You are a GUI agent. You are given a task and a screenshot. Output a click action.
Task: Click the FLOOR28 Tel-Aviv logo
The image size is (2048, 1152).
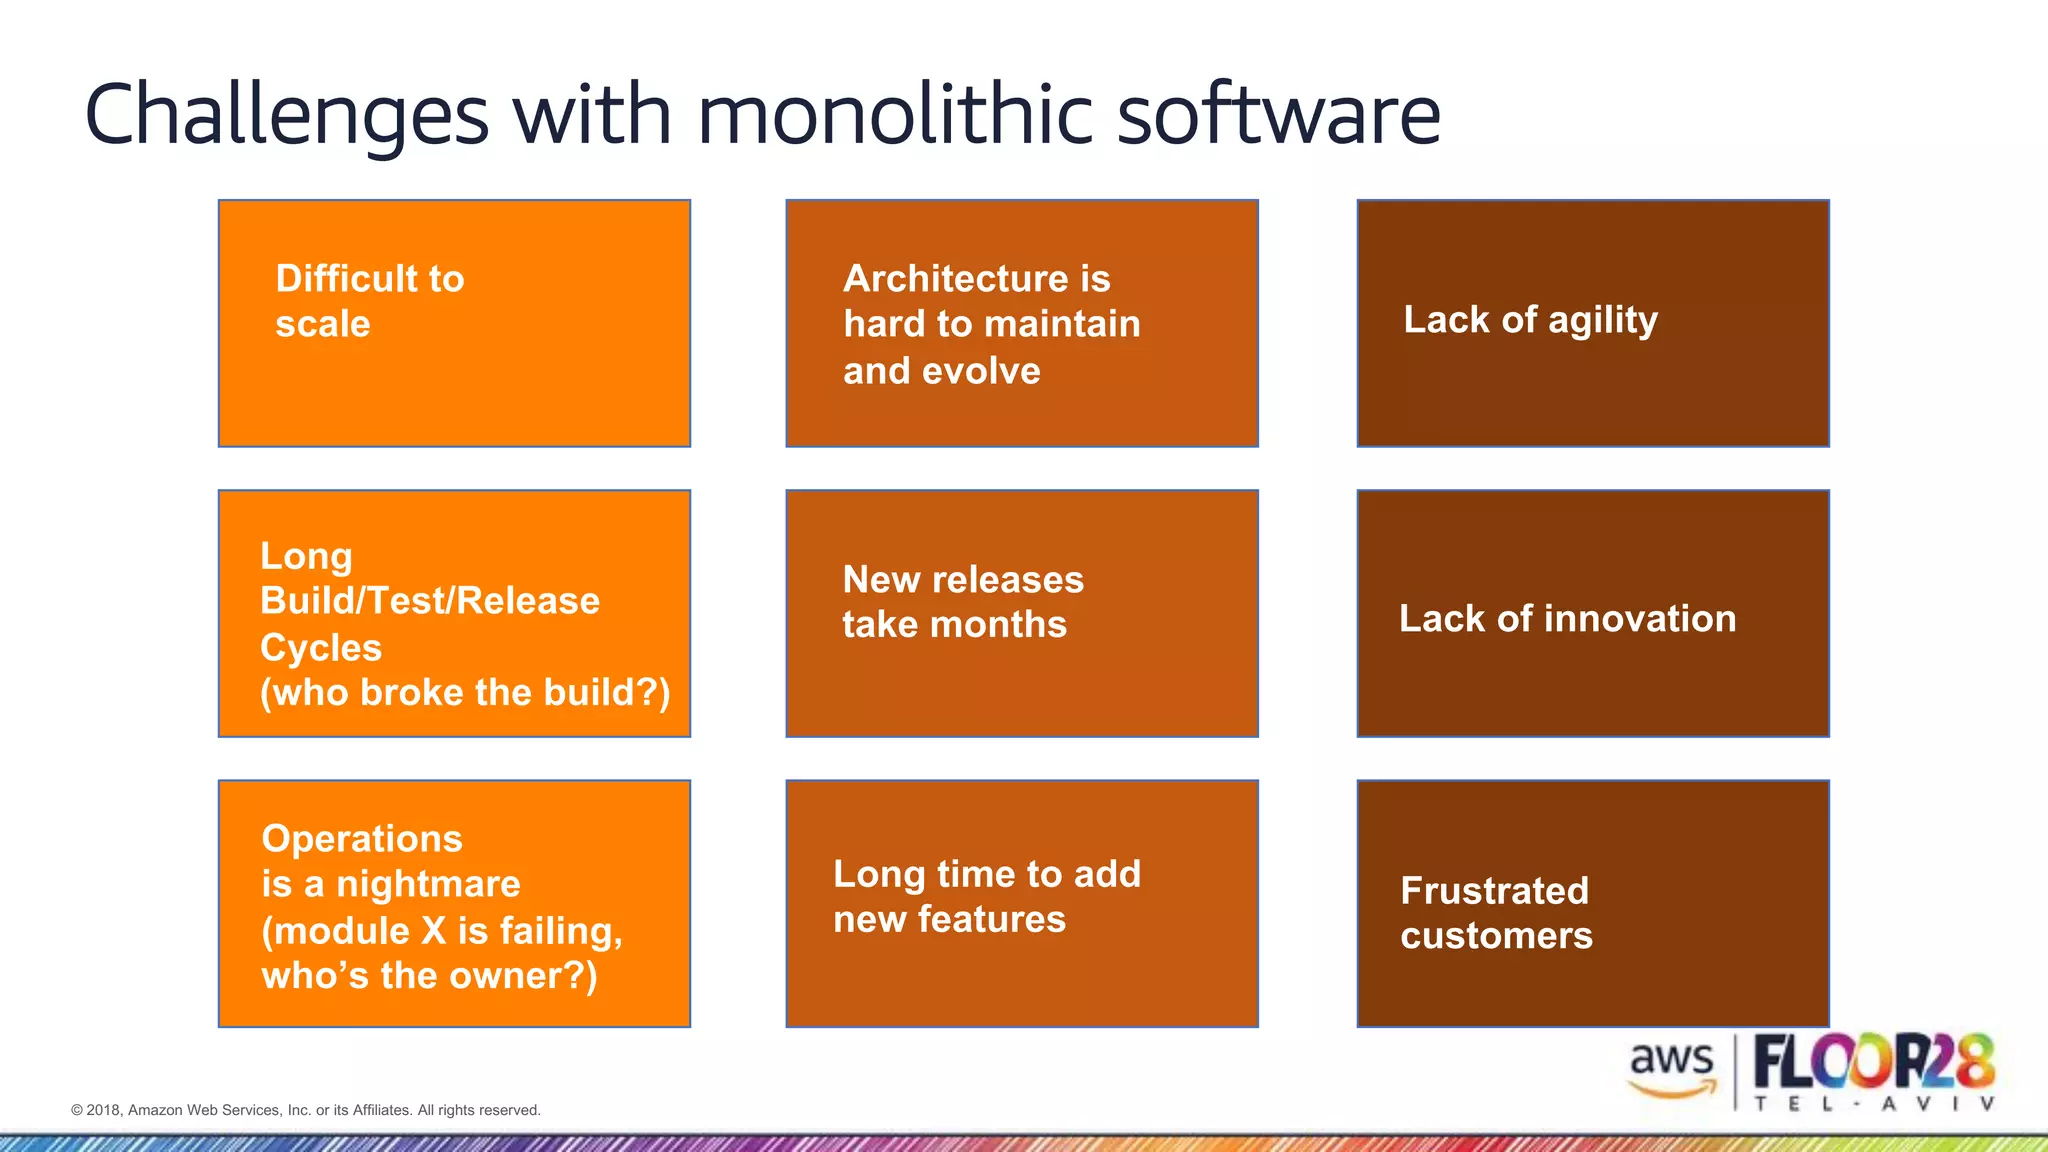click(1874, 1064)
